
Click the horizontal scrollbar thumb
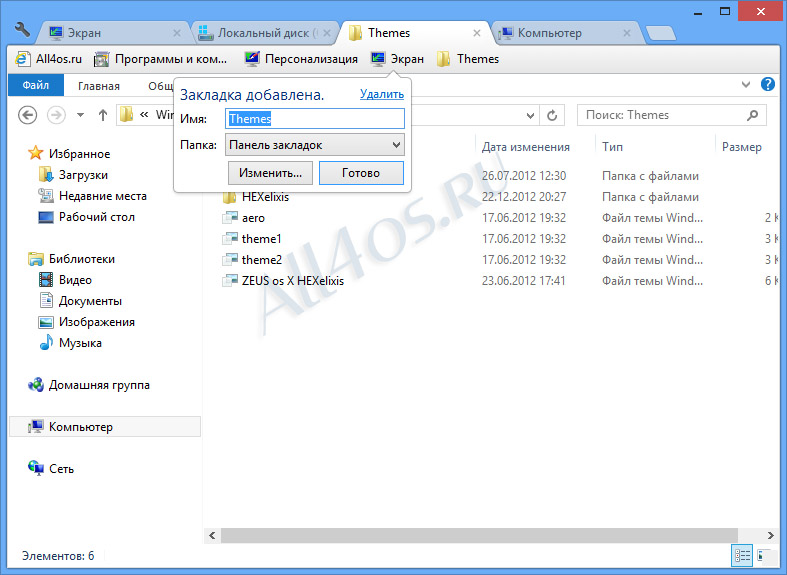point(479,536)
